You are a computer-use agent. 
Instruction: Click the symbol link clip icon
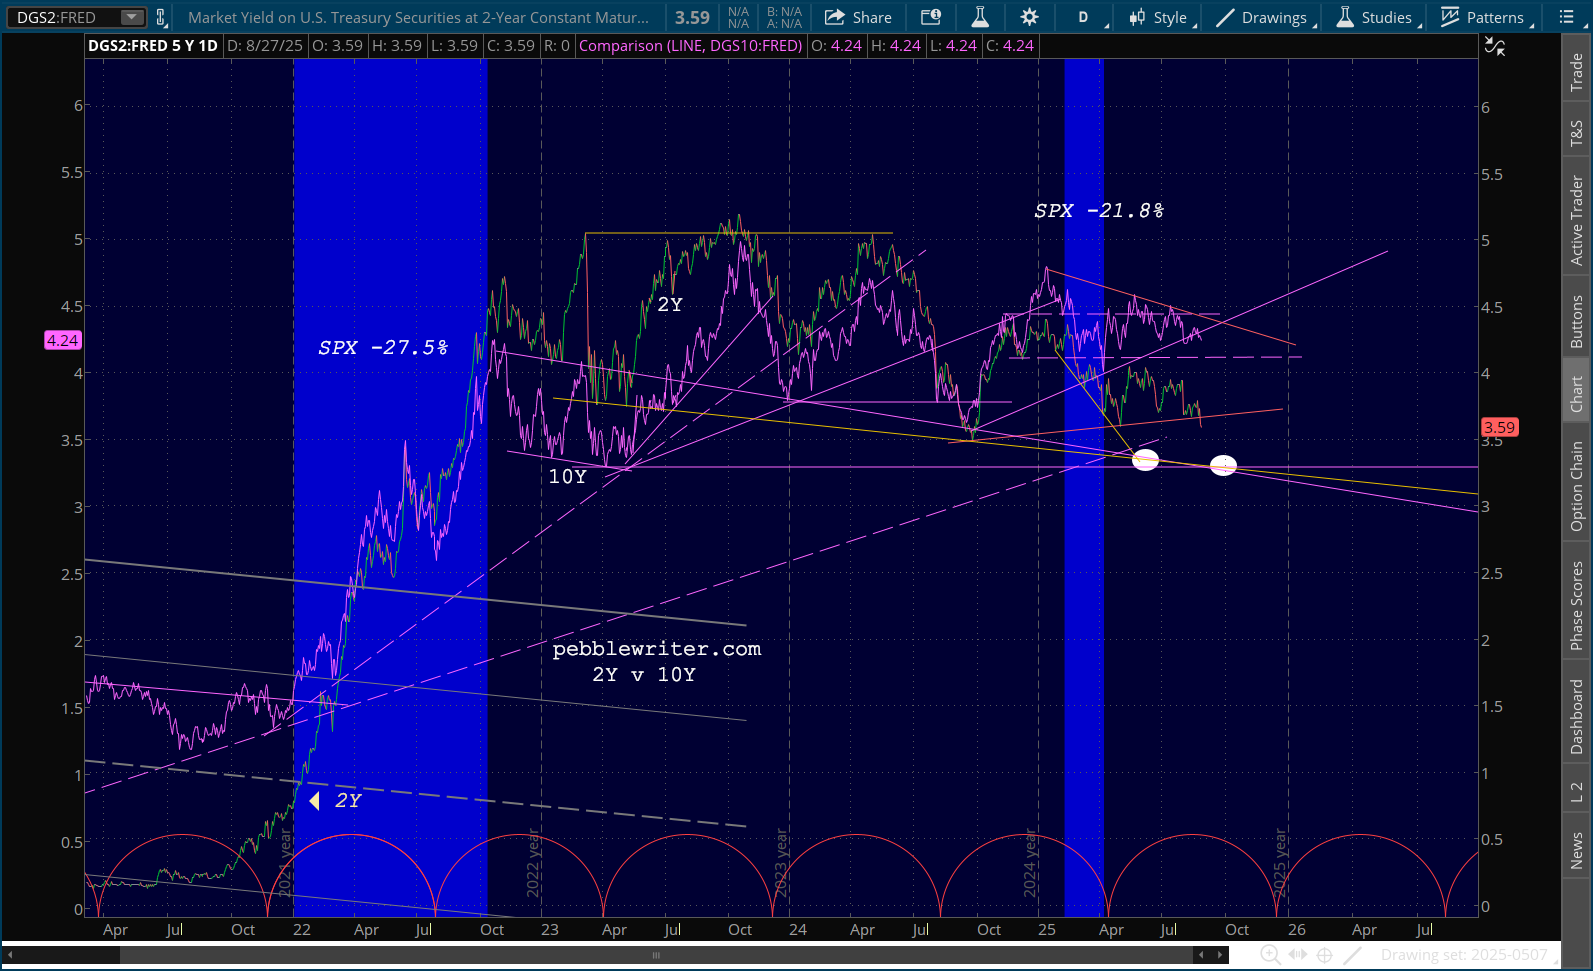tap(160, 17)
